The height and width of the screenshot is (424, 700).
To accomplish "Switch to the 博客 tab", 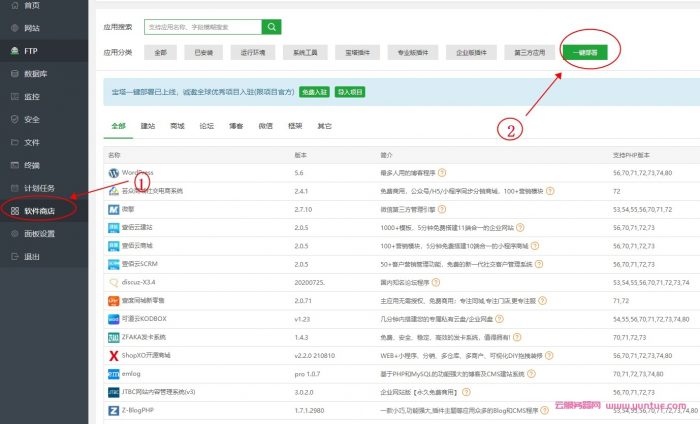I will [x=236, y=127].
